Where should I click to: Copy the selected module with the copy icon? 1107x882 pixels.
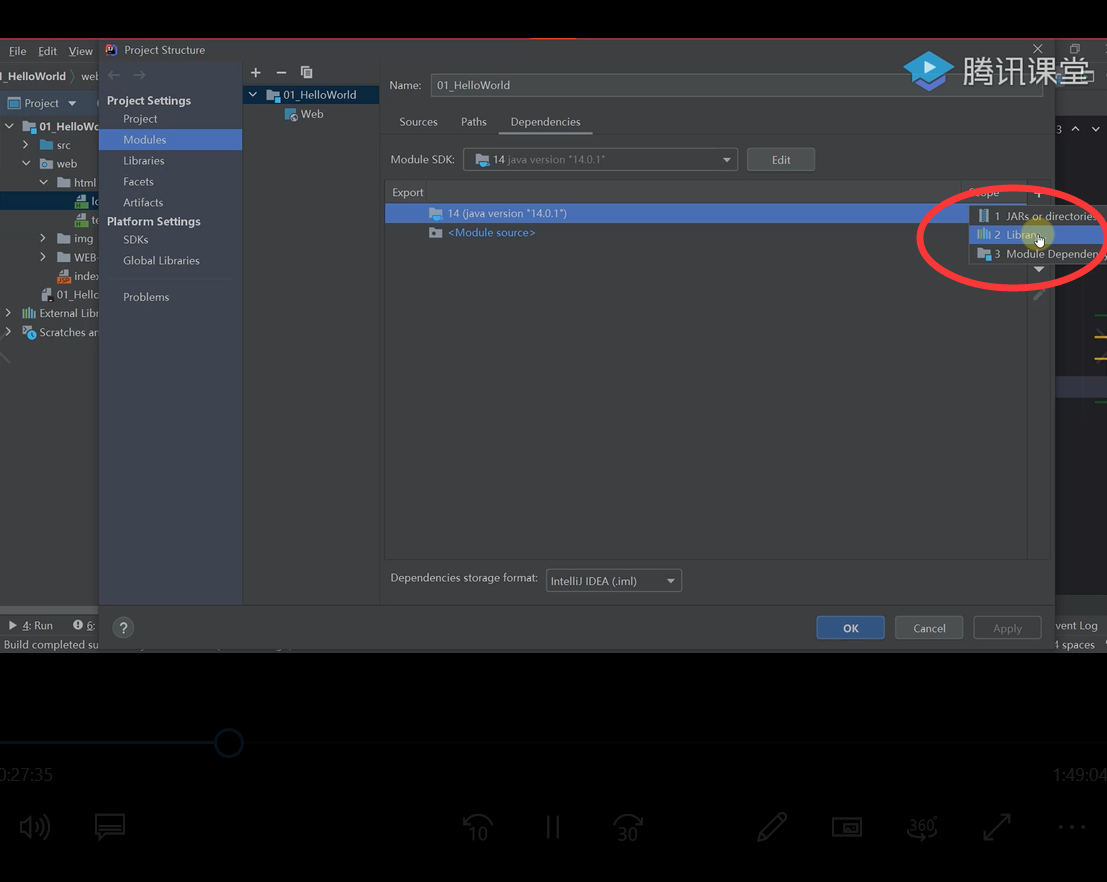[306, 72]
